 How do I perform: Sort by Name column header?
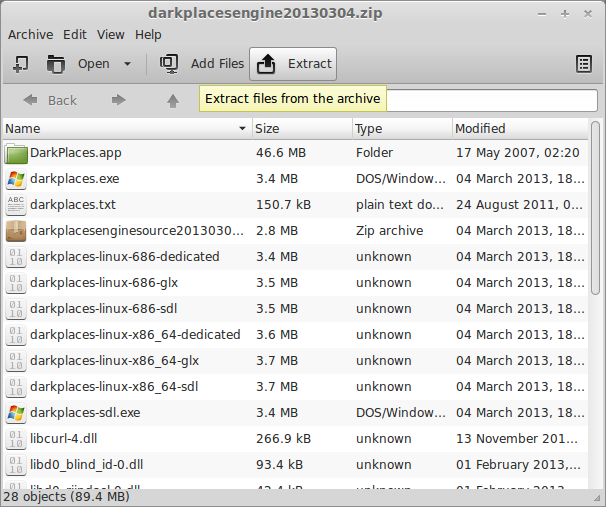coord(127,129)
